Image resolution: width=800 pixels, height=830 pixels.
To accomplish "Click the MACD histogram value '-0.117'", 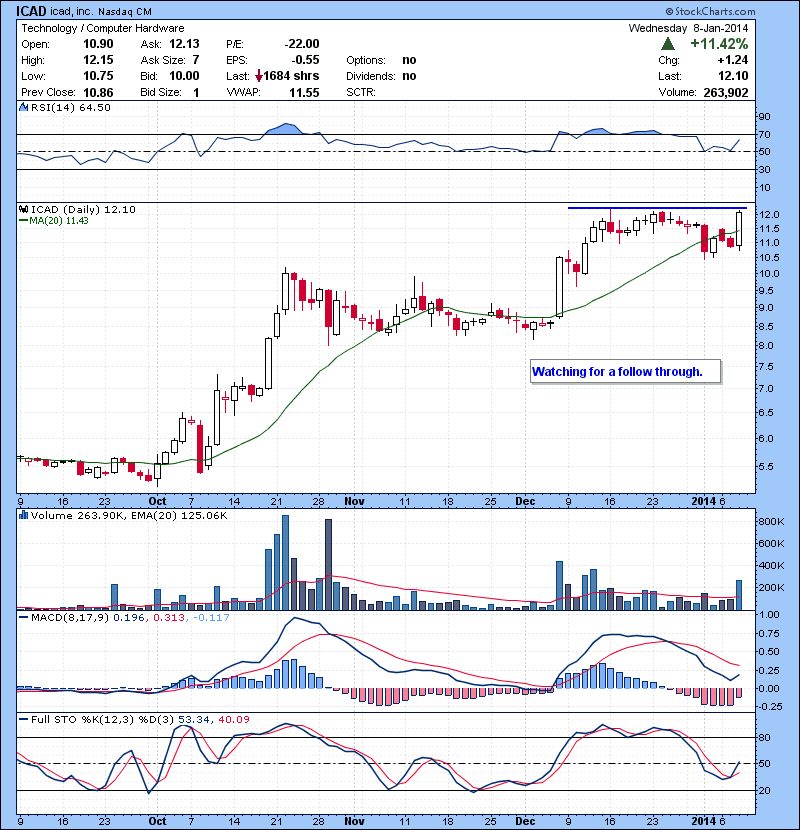I will (211, 617).
